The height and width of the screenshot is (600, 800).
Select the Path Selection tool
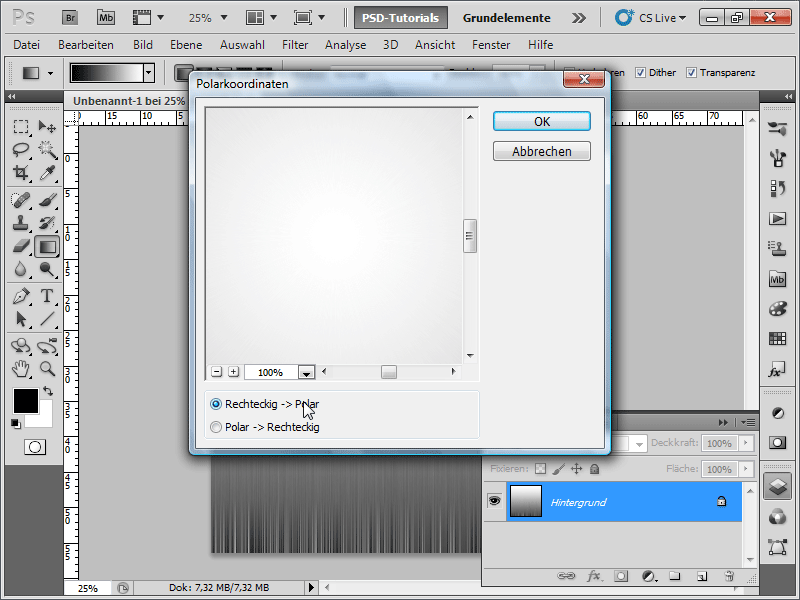[21, 319]
